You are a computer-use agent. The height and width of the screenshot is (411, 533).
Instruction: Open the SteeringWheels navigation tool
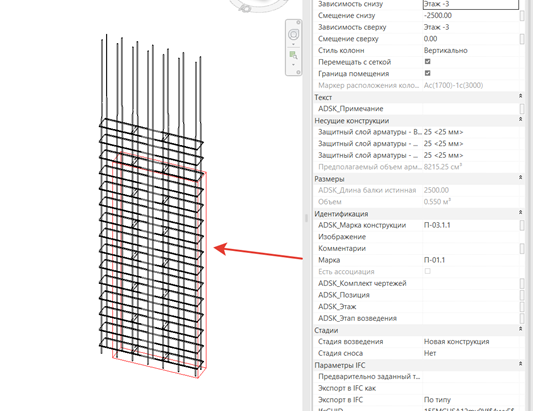point(293,35)
